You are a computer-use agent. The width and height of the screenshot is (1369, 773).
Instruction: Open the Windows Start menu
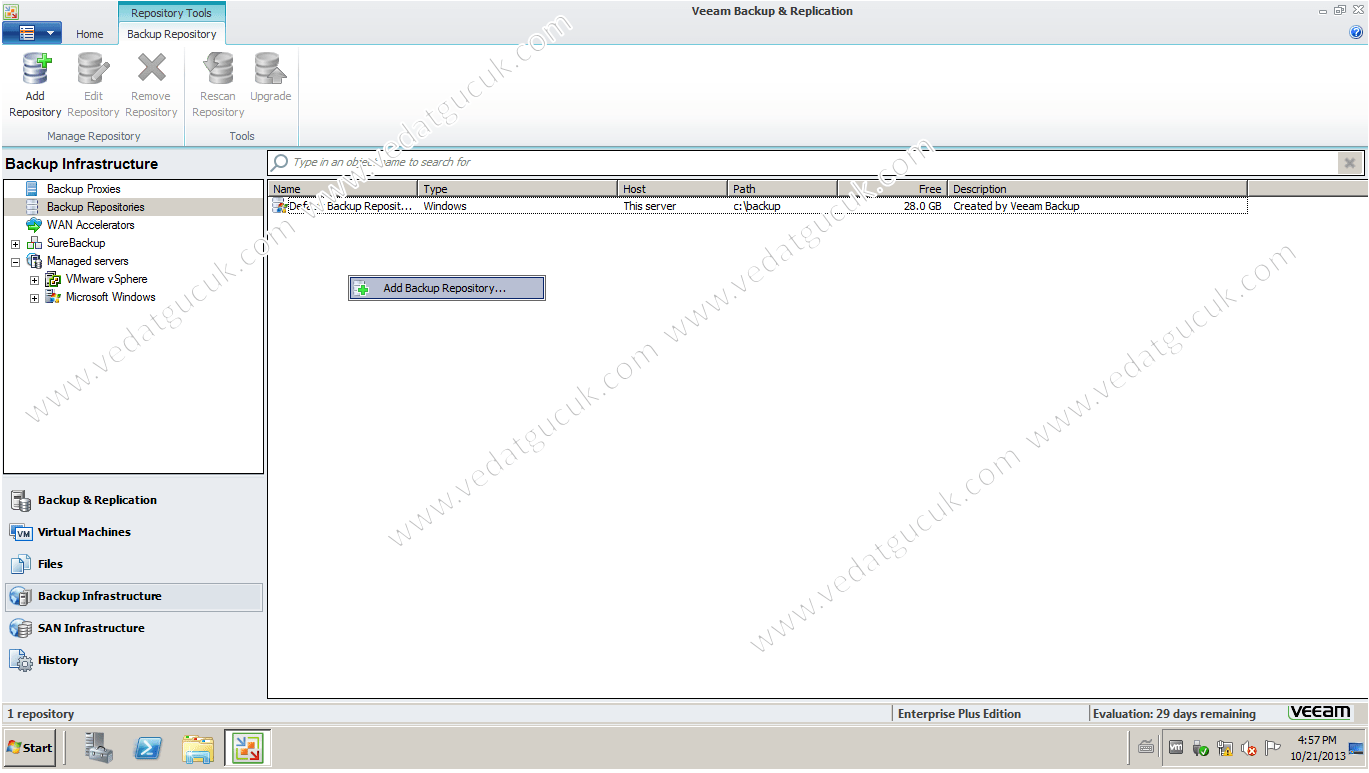click(30, 748)
